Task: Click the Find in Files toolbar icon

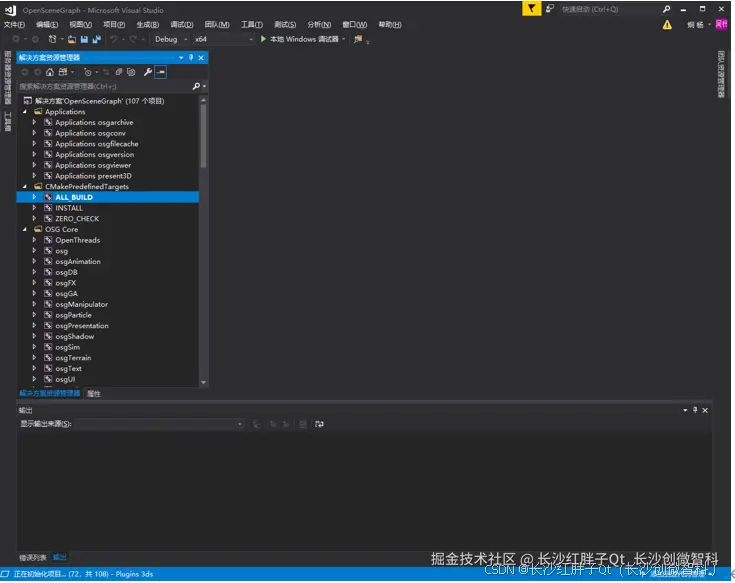Action: [358, 39]
